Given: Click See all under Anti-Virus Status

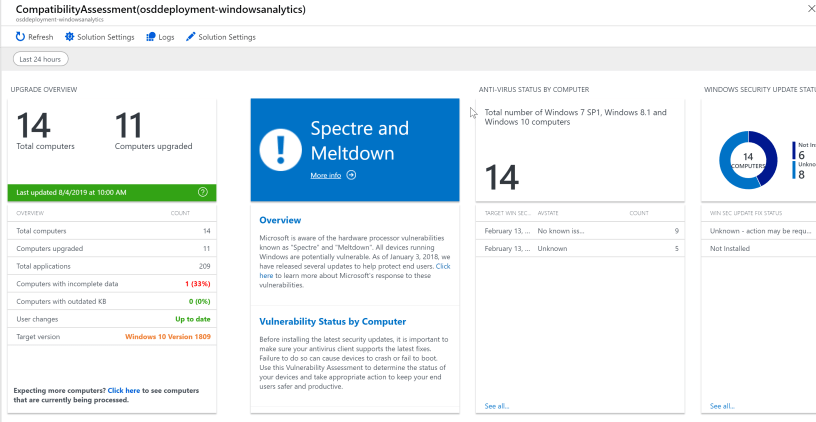Looking at the screenshot, I should [x=496, y=406].
